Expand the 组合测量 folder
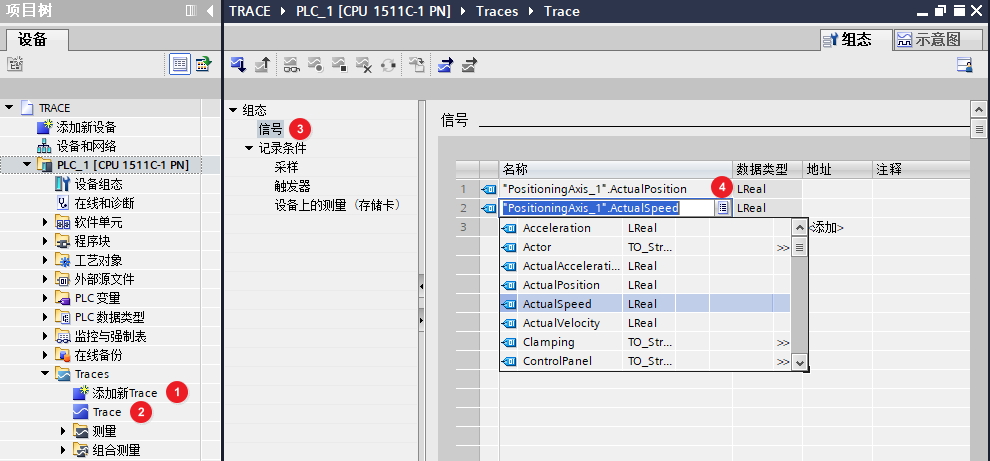 pyautogui.click(x=63, y=450)
